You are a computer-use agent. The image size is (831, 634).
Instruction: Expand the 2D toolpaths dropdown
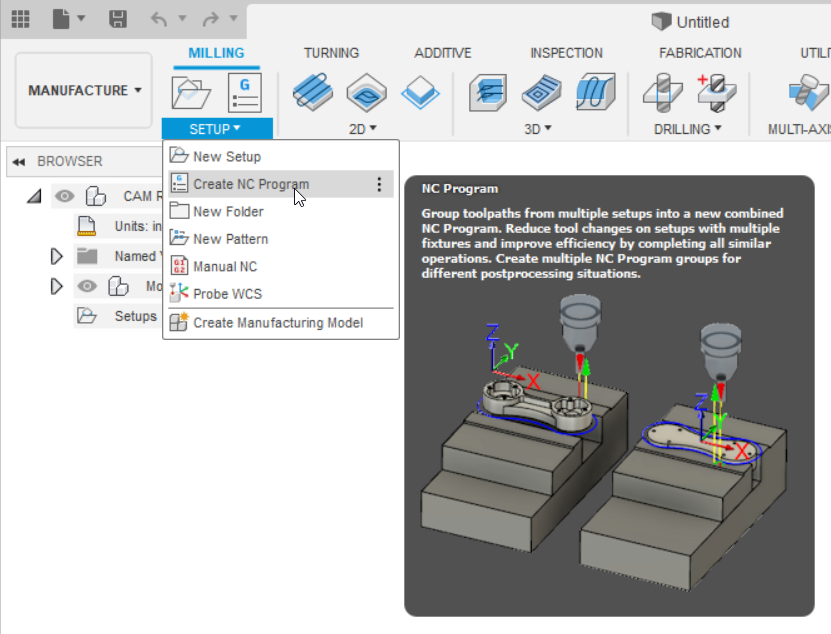[x=363, y=129]
